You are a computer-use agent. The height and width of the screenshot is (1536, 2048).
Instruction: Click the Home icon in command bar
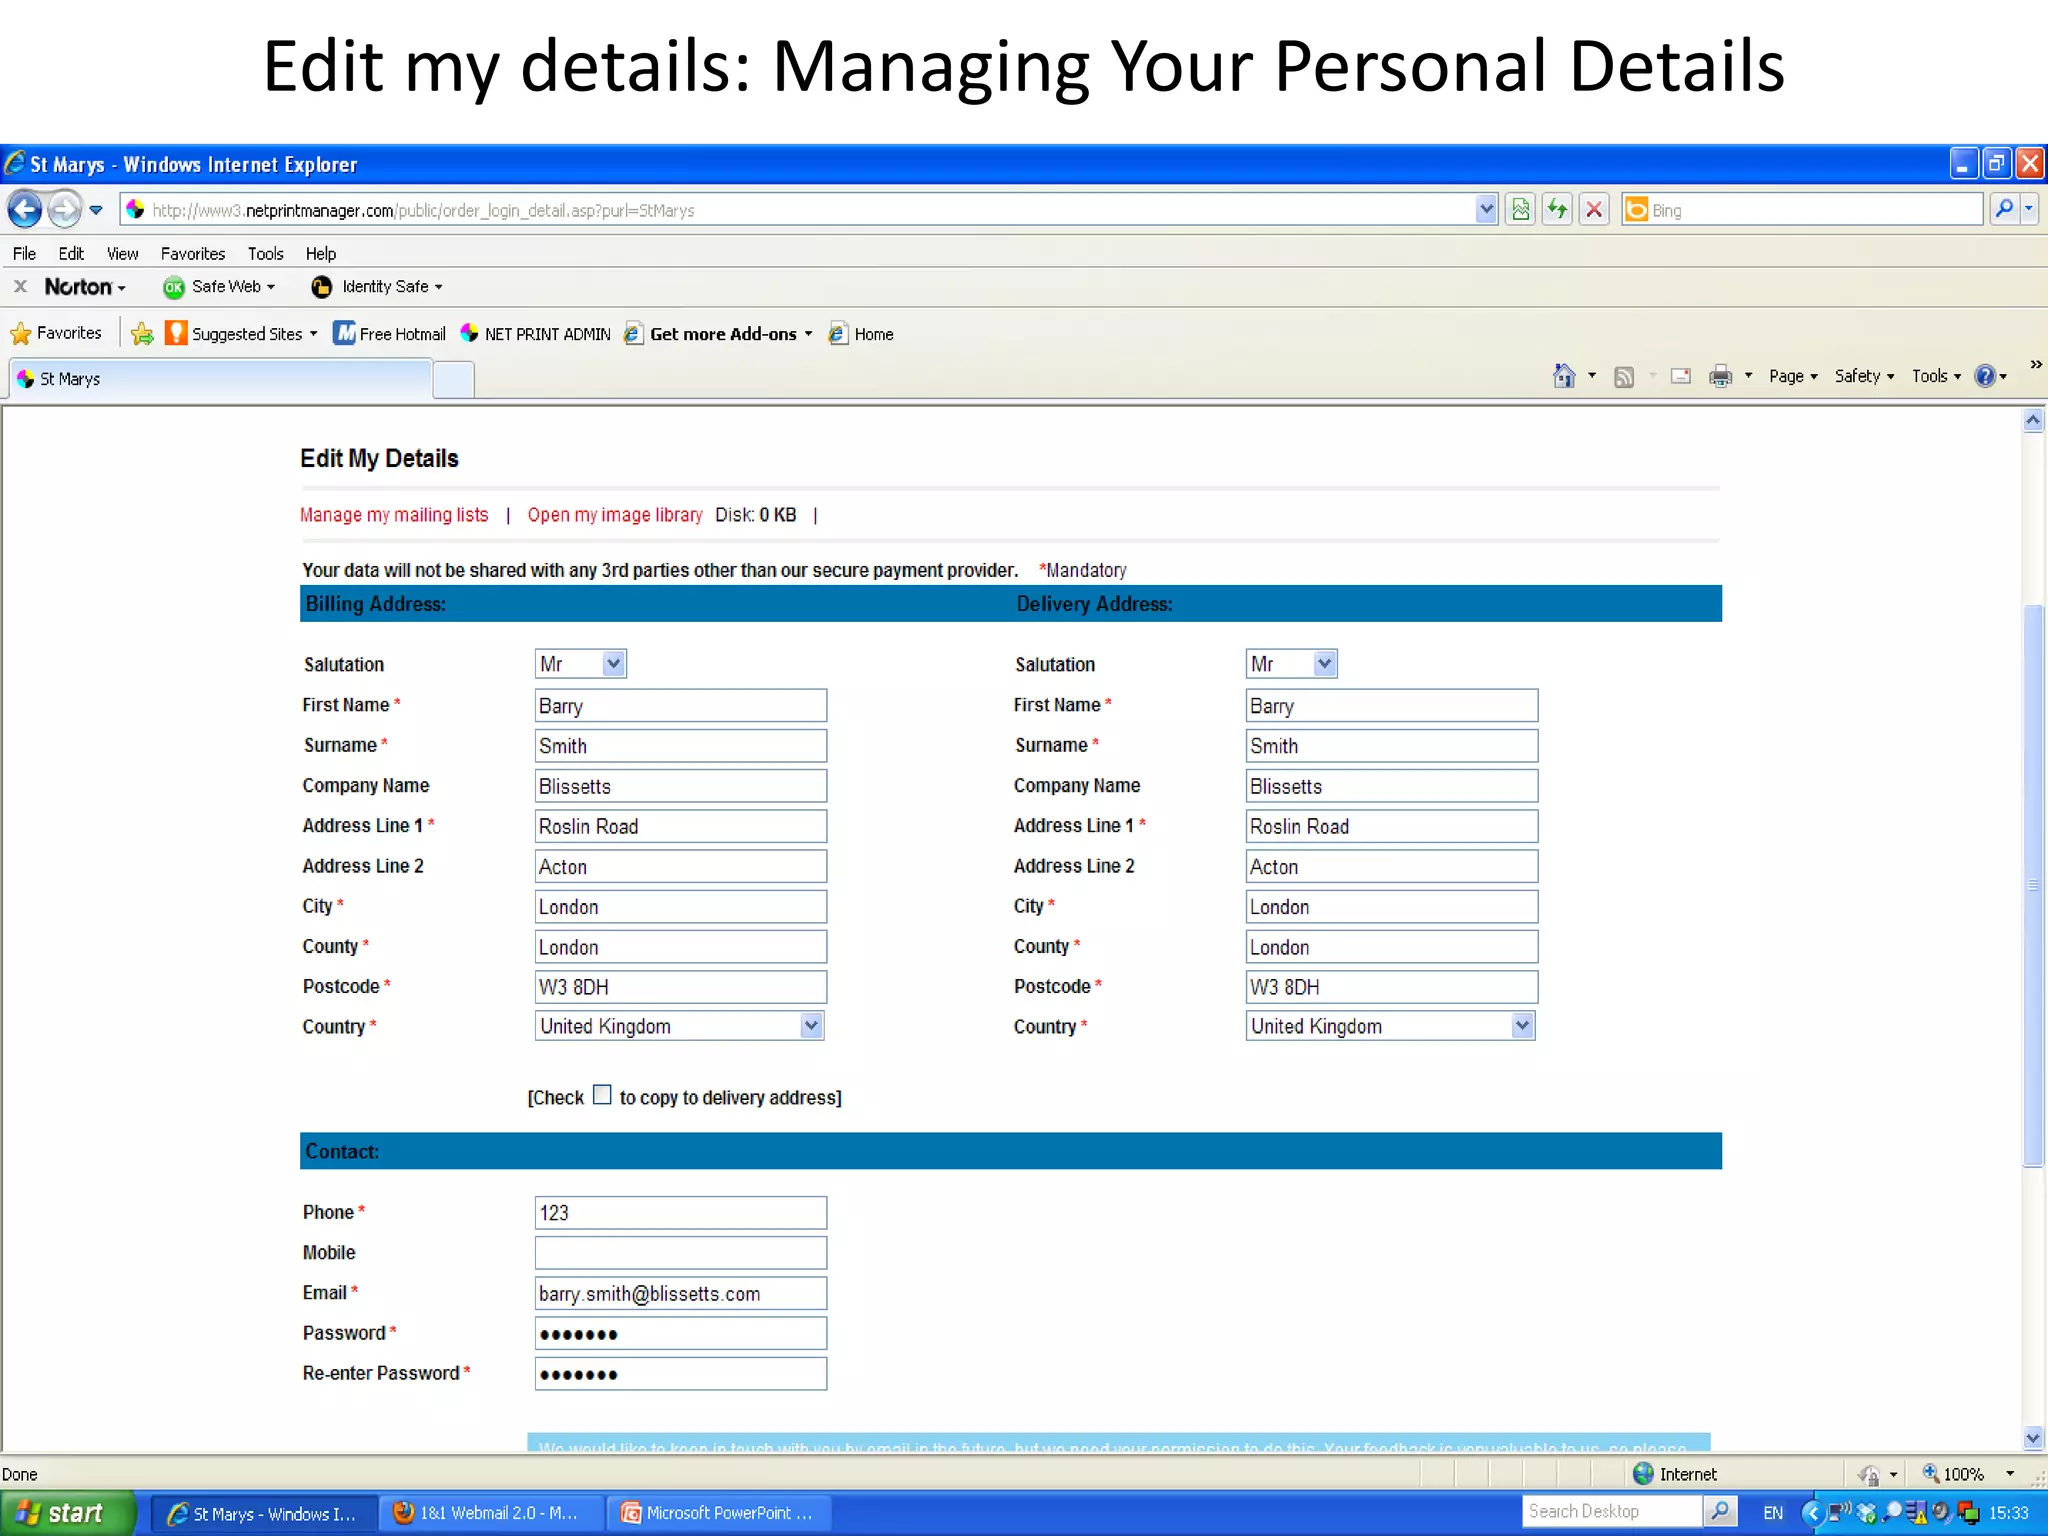[1565, 376]
